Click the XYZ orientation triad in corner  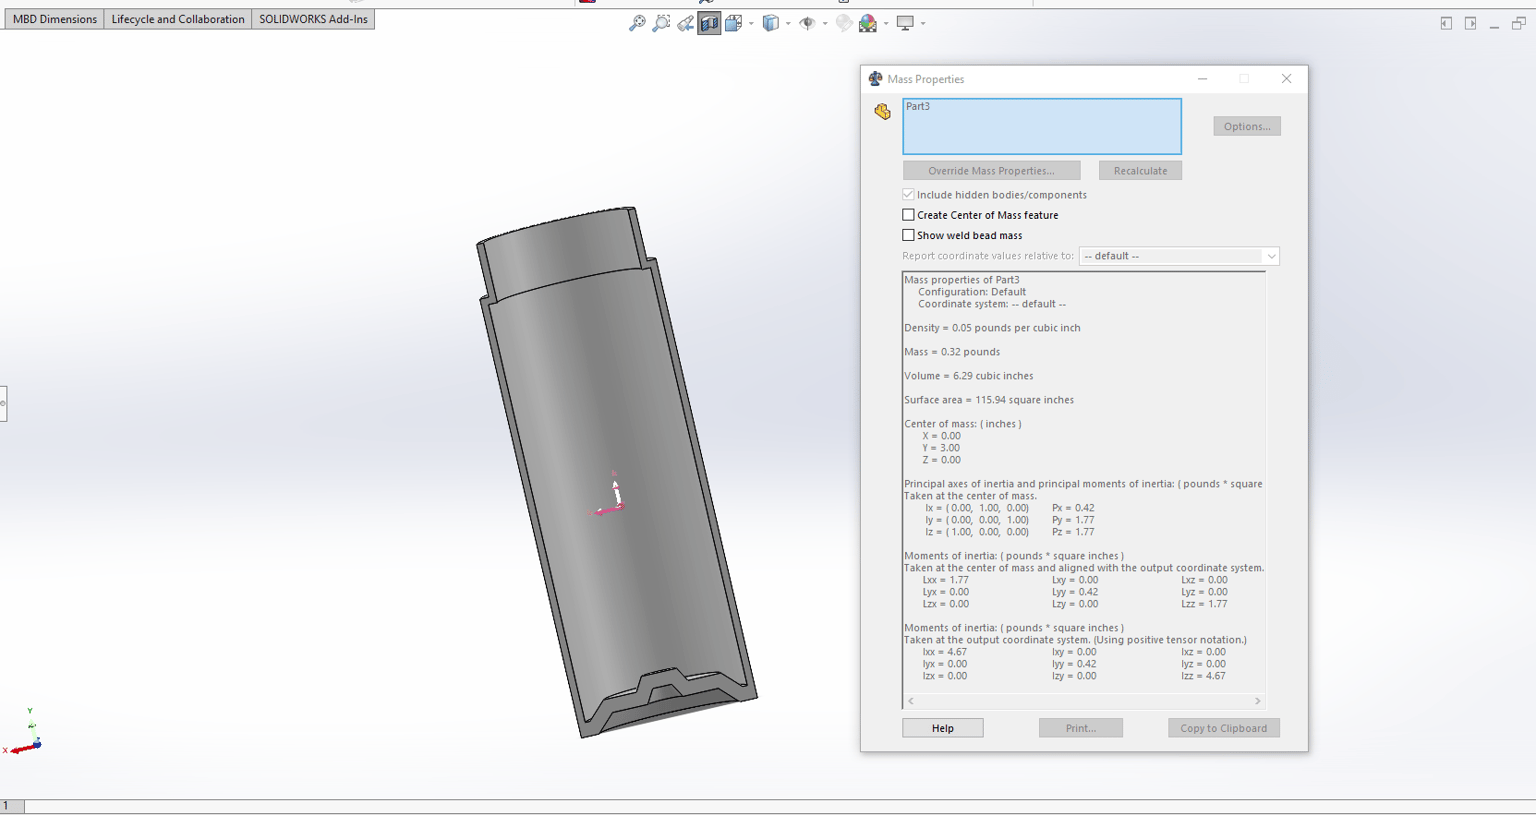[x=24, y=733]
